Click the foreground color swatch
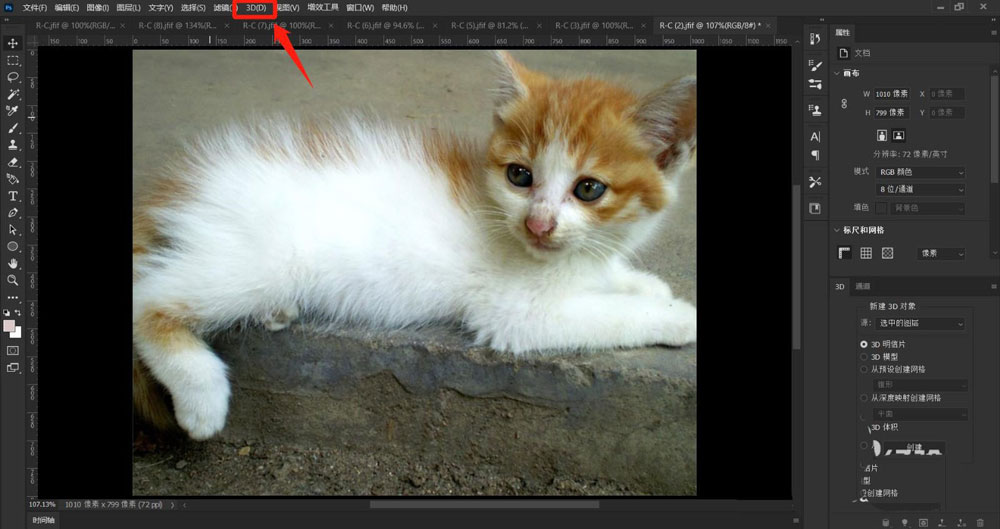Viewport: 1000px width, 529px height. coord(9,326)
